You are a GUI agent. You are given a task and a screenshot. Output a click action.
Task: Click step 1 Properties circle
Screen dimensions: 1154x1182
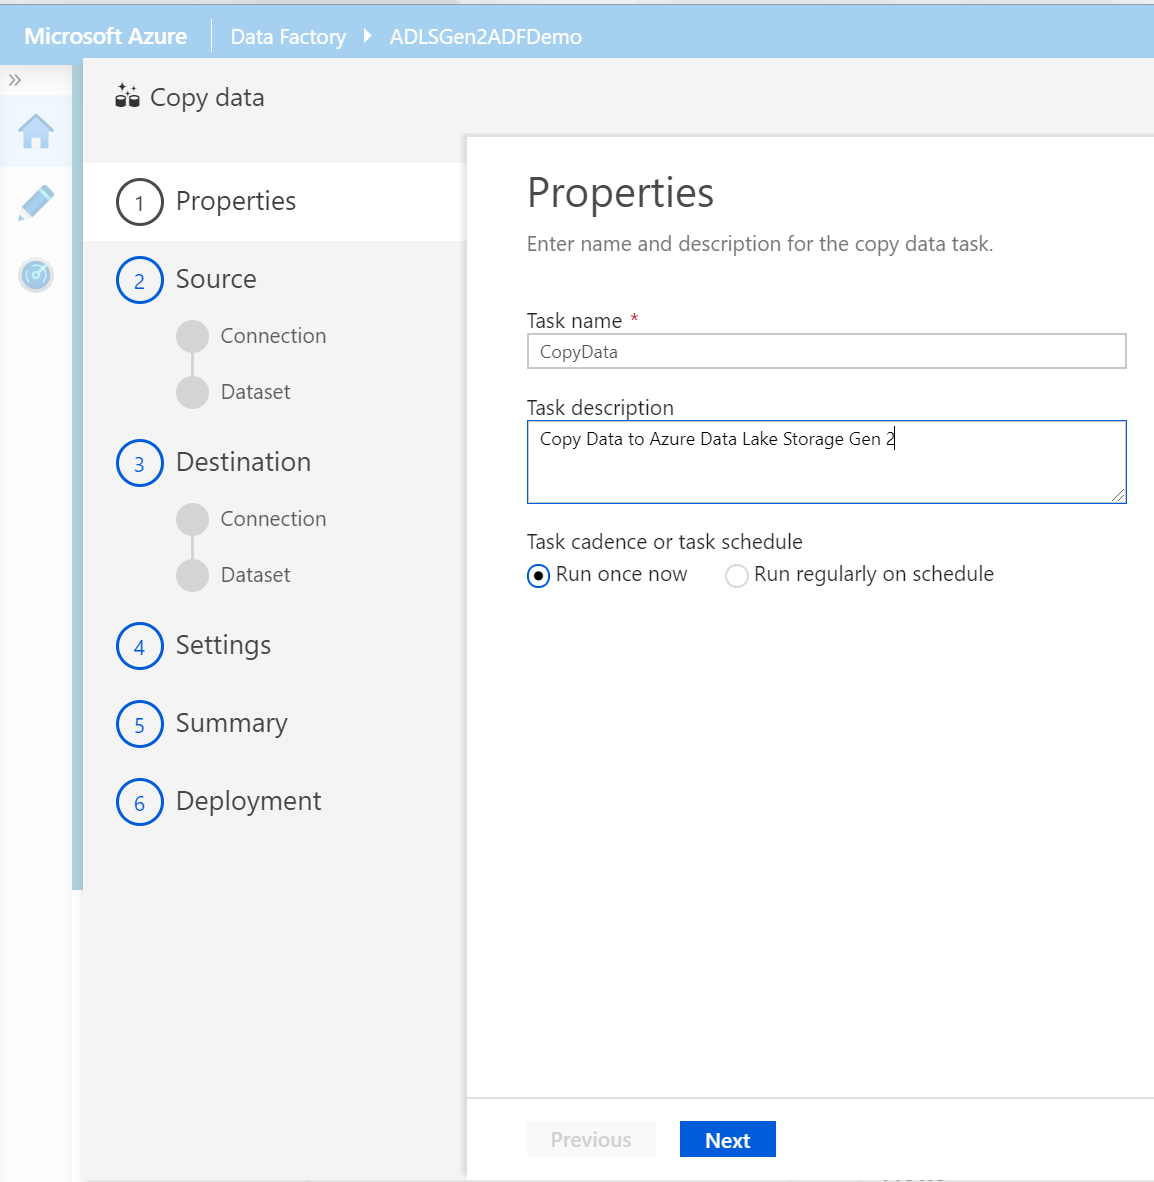(x=139, y=202)
